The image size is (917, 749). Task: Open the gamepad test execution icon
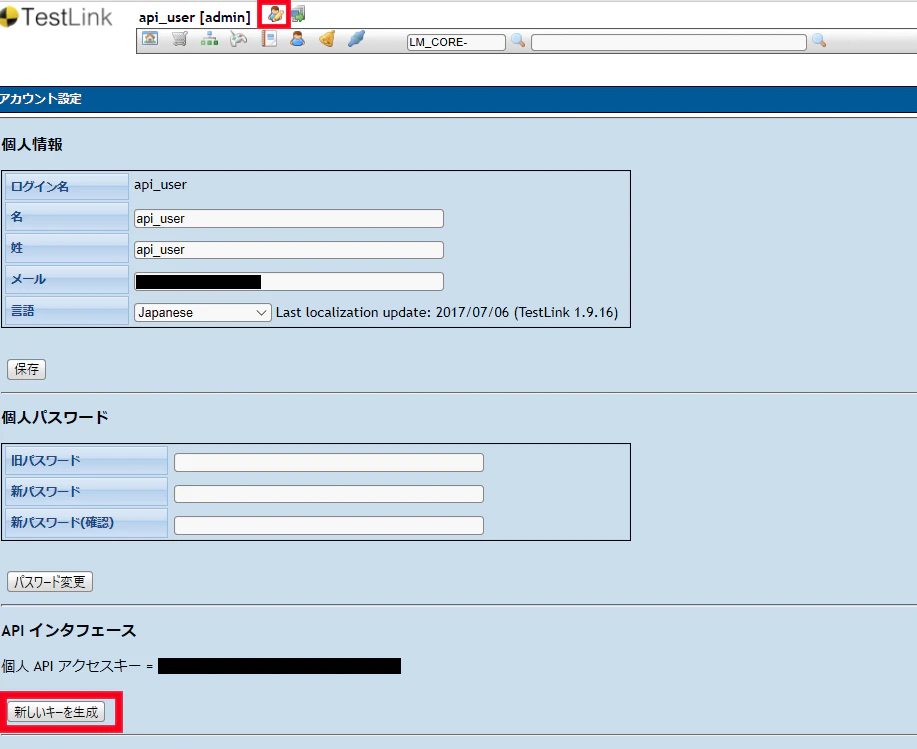click(x=239, y=39)
